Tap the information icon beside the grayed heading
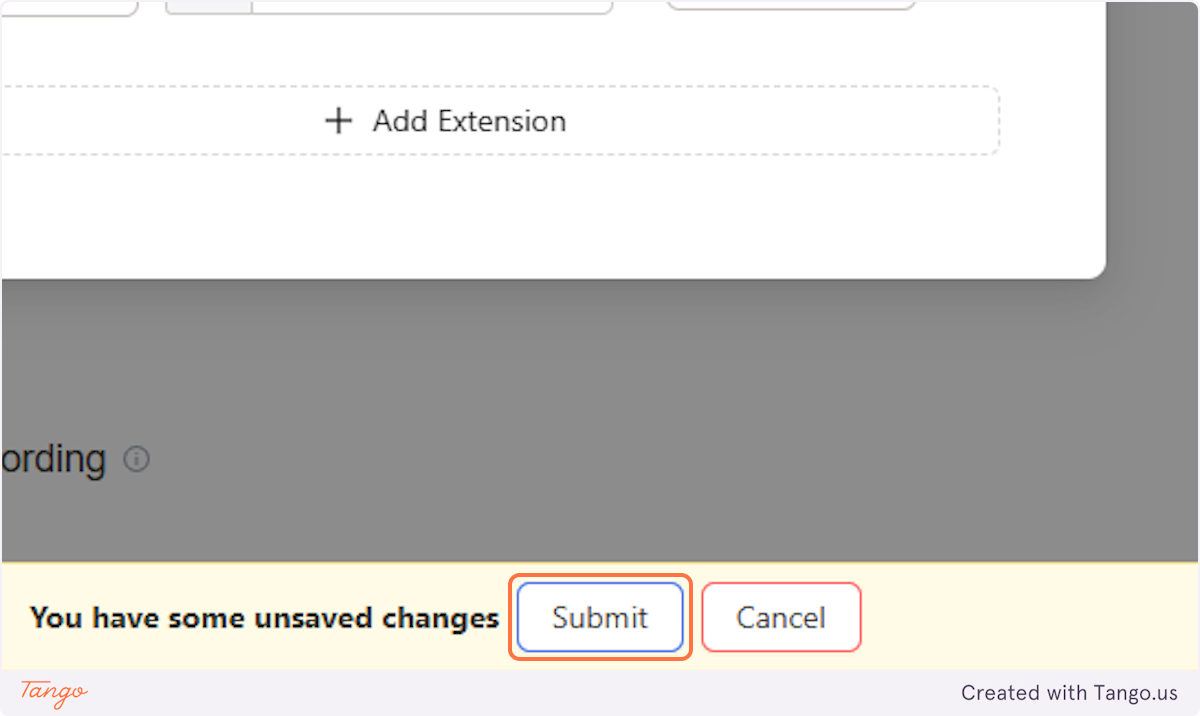 coord(136,458)
